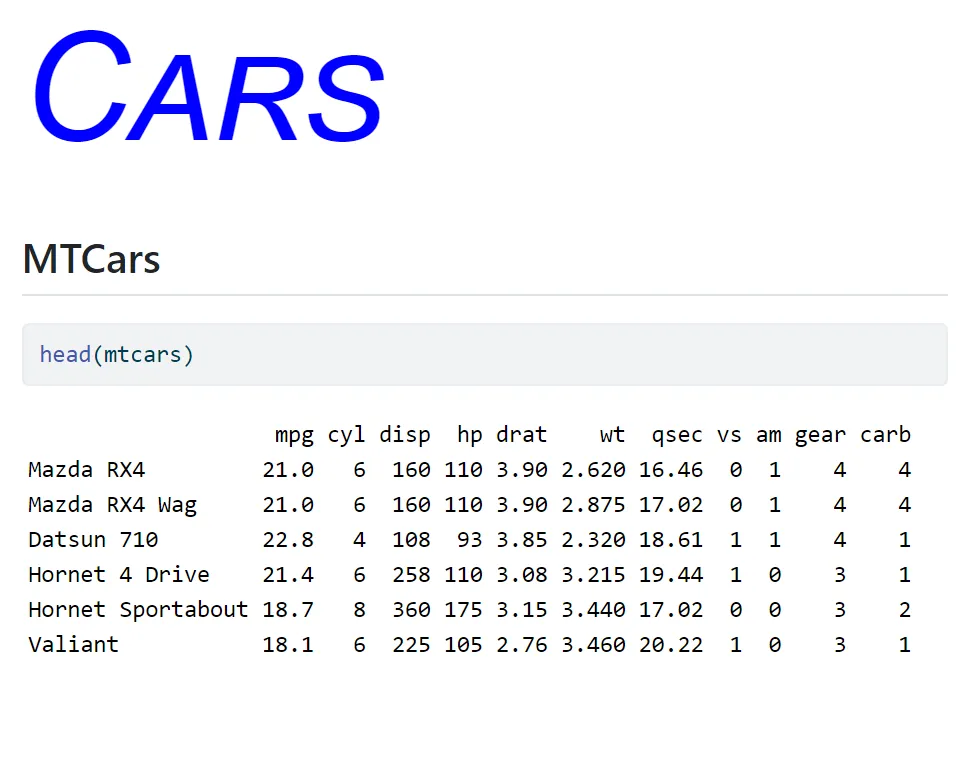Select the Hornet 4 Drive row label

pyautogui.click(x=119, y=575)
